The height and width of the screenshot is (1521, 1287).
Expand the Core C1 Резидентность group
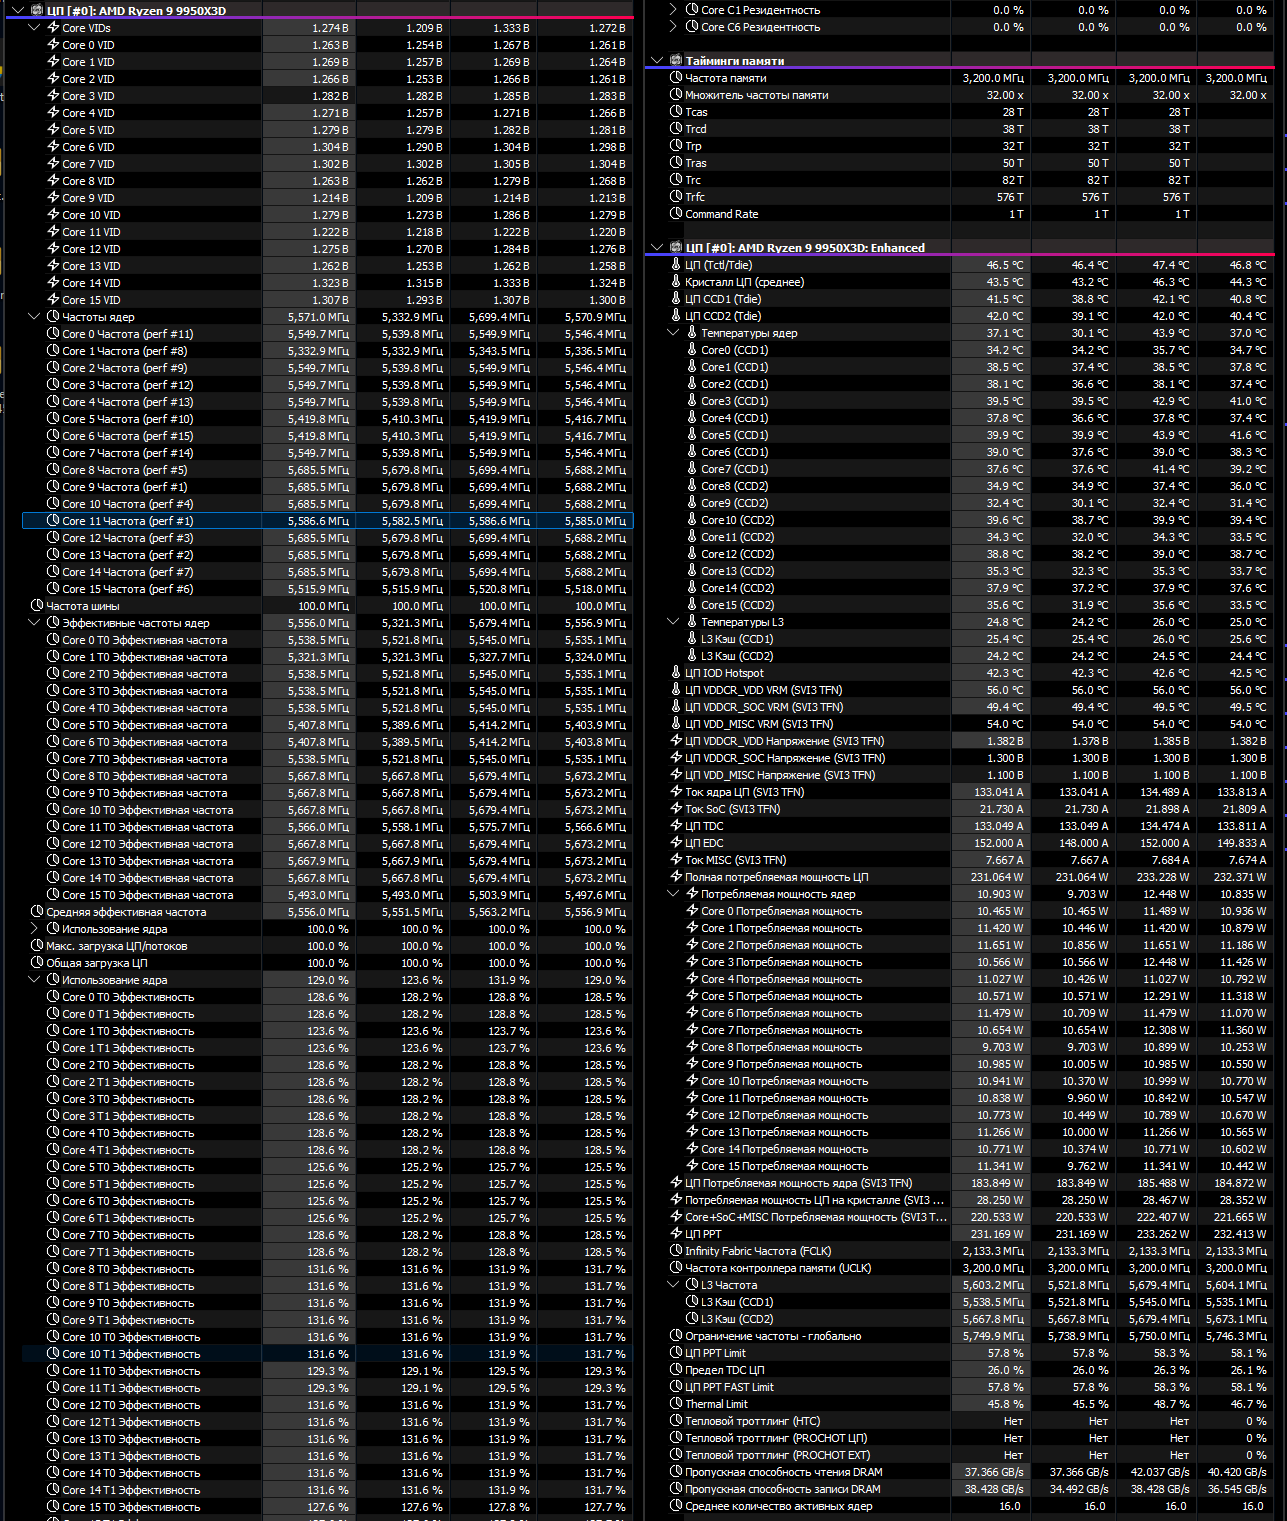pyautogui.click(x=674, y=10)
